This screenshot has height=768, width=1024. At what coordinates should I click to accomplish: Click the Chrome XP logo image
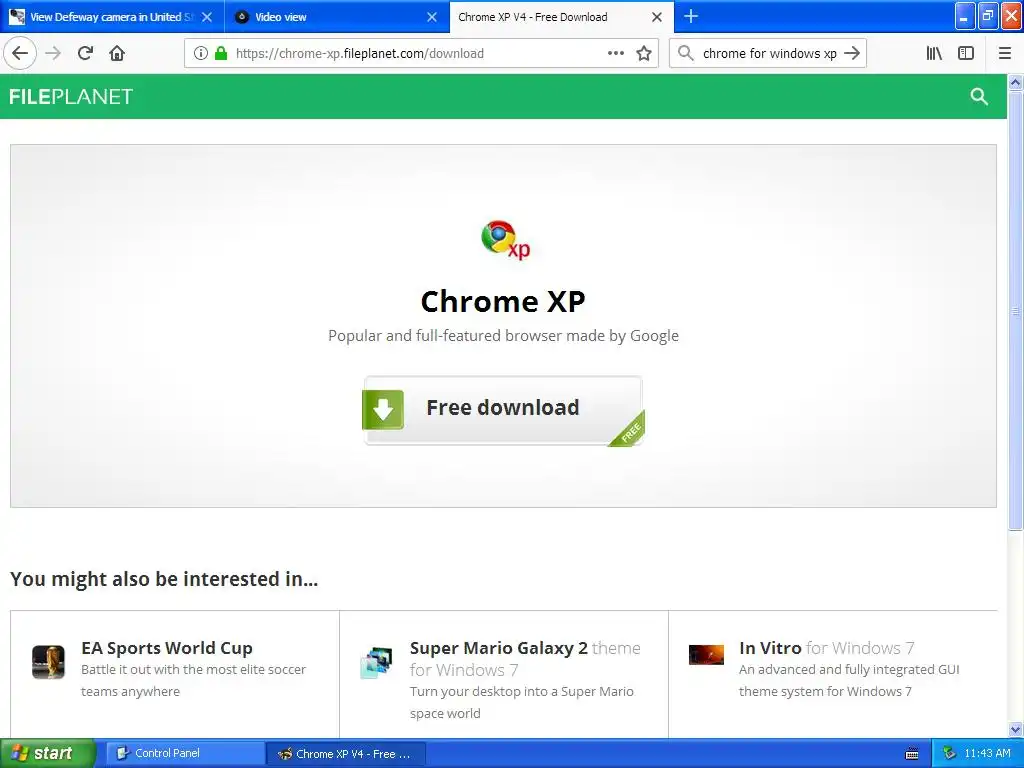505,240
